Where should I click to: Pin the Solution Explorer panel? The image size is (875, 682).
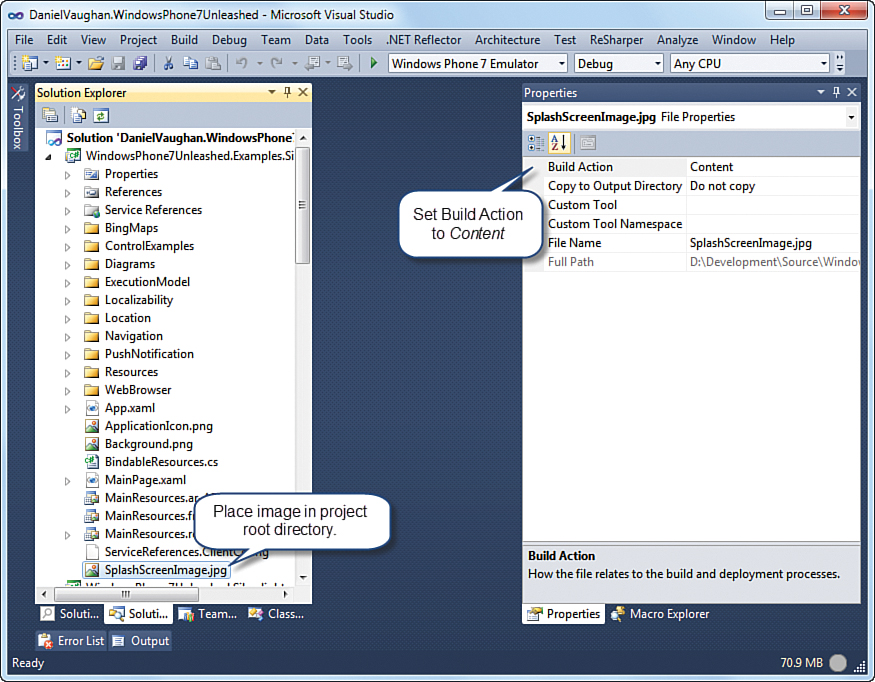pyautogui.click(x=287, y=92)
